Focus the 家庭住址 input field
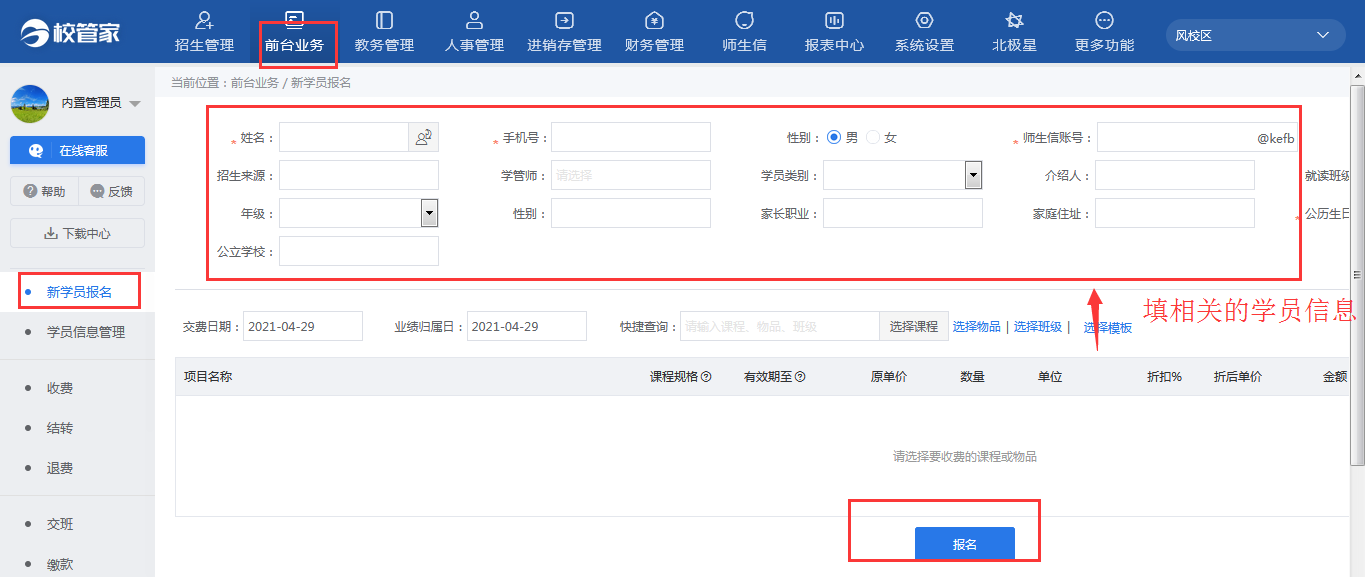Screen dimensions: 1365x577 1175,213
